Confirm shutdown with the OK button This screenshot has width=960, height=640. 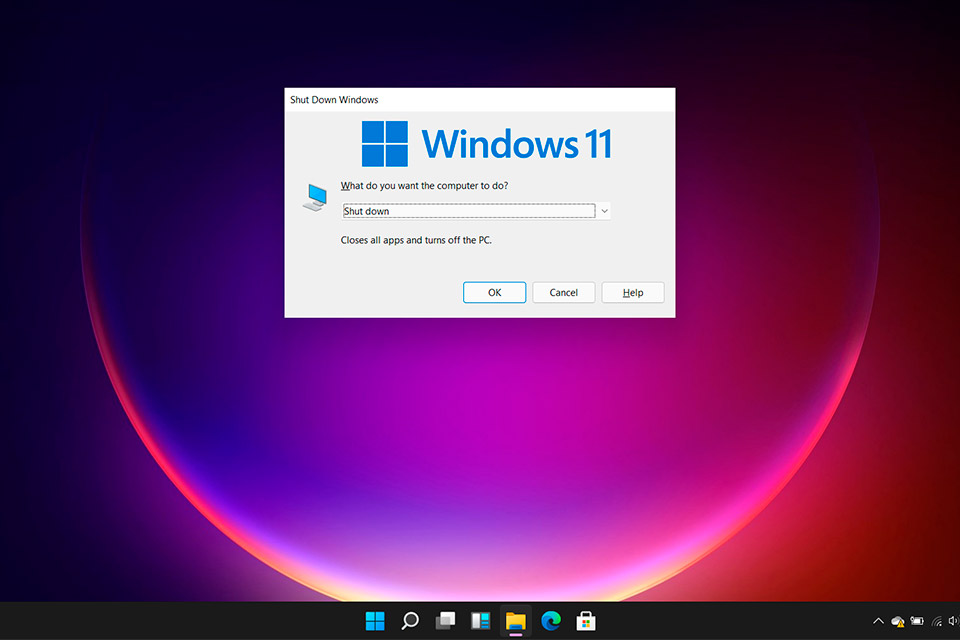494,293
